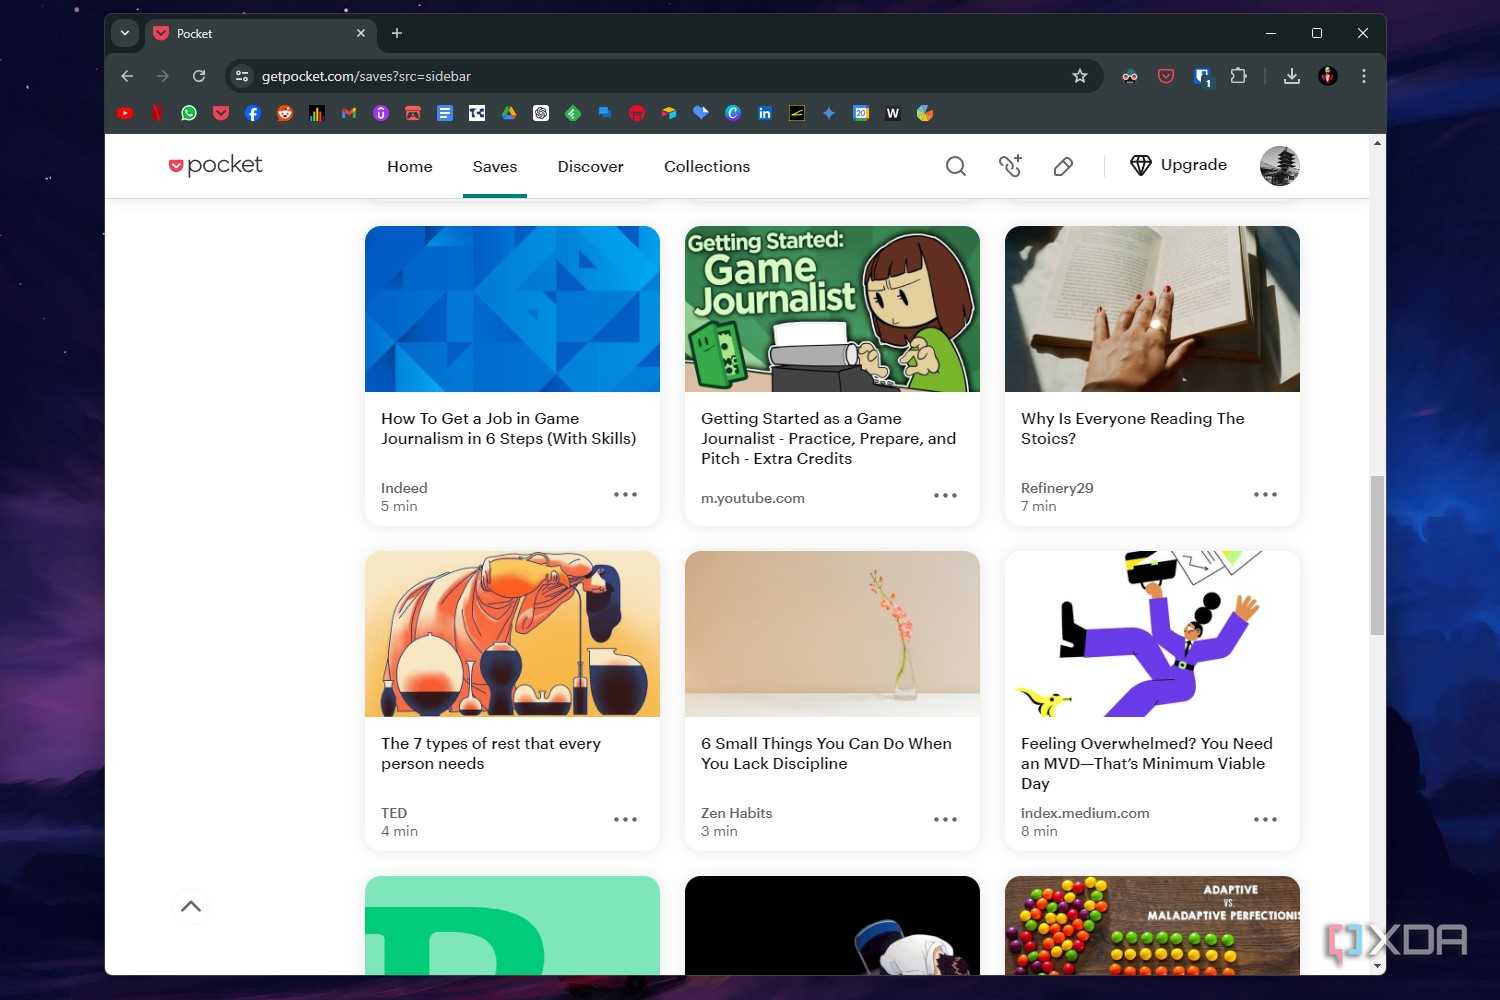Open Getting Started as a Game Journalist article
The height and width of the screenshot is (1000, 1500).
point(828,438)
